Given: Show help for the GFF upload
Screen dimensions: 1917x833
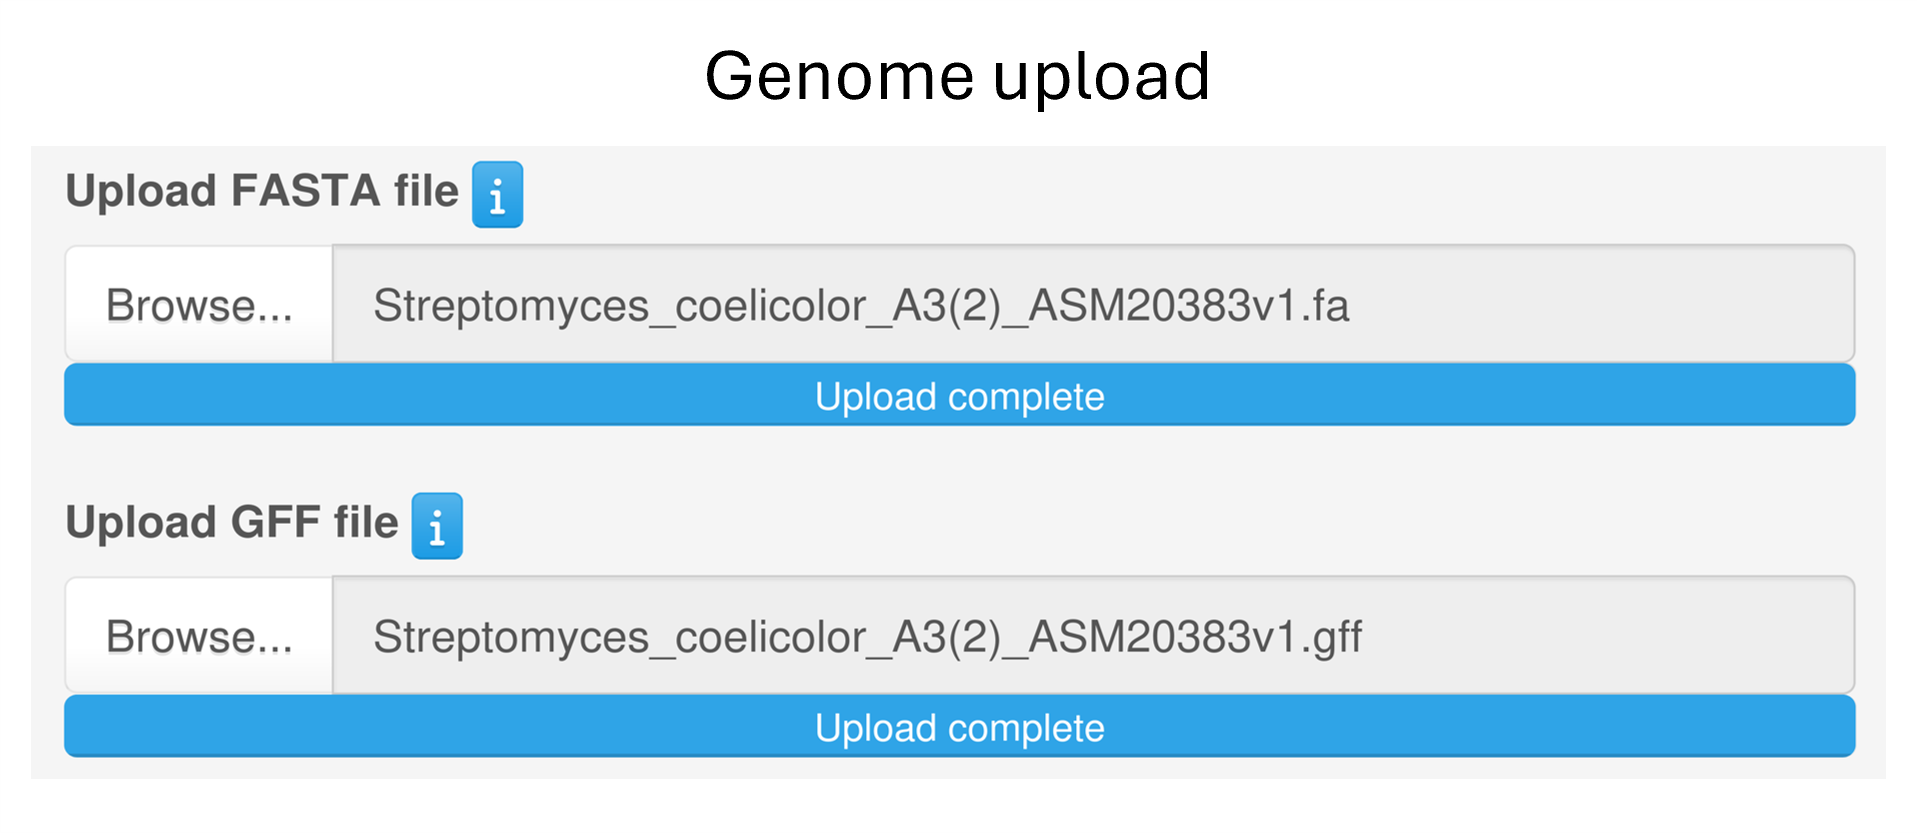Looking at the screenshot, I should pyautogui.click(x=437, y=526).
